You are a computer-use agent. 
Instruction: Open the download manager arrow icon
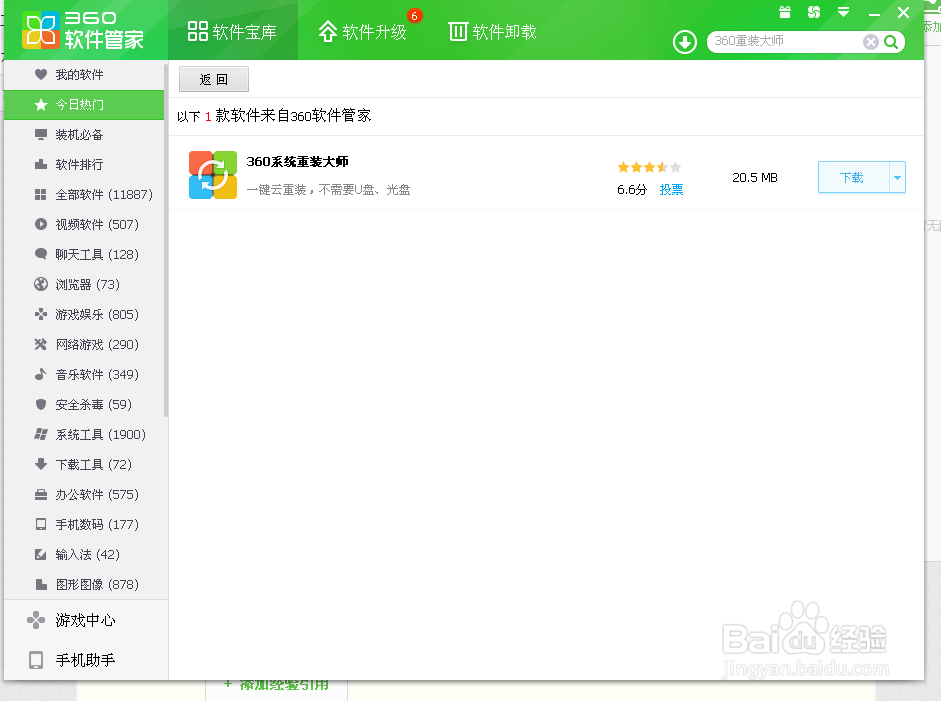[x=685, y=42]
